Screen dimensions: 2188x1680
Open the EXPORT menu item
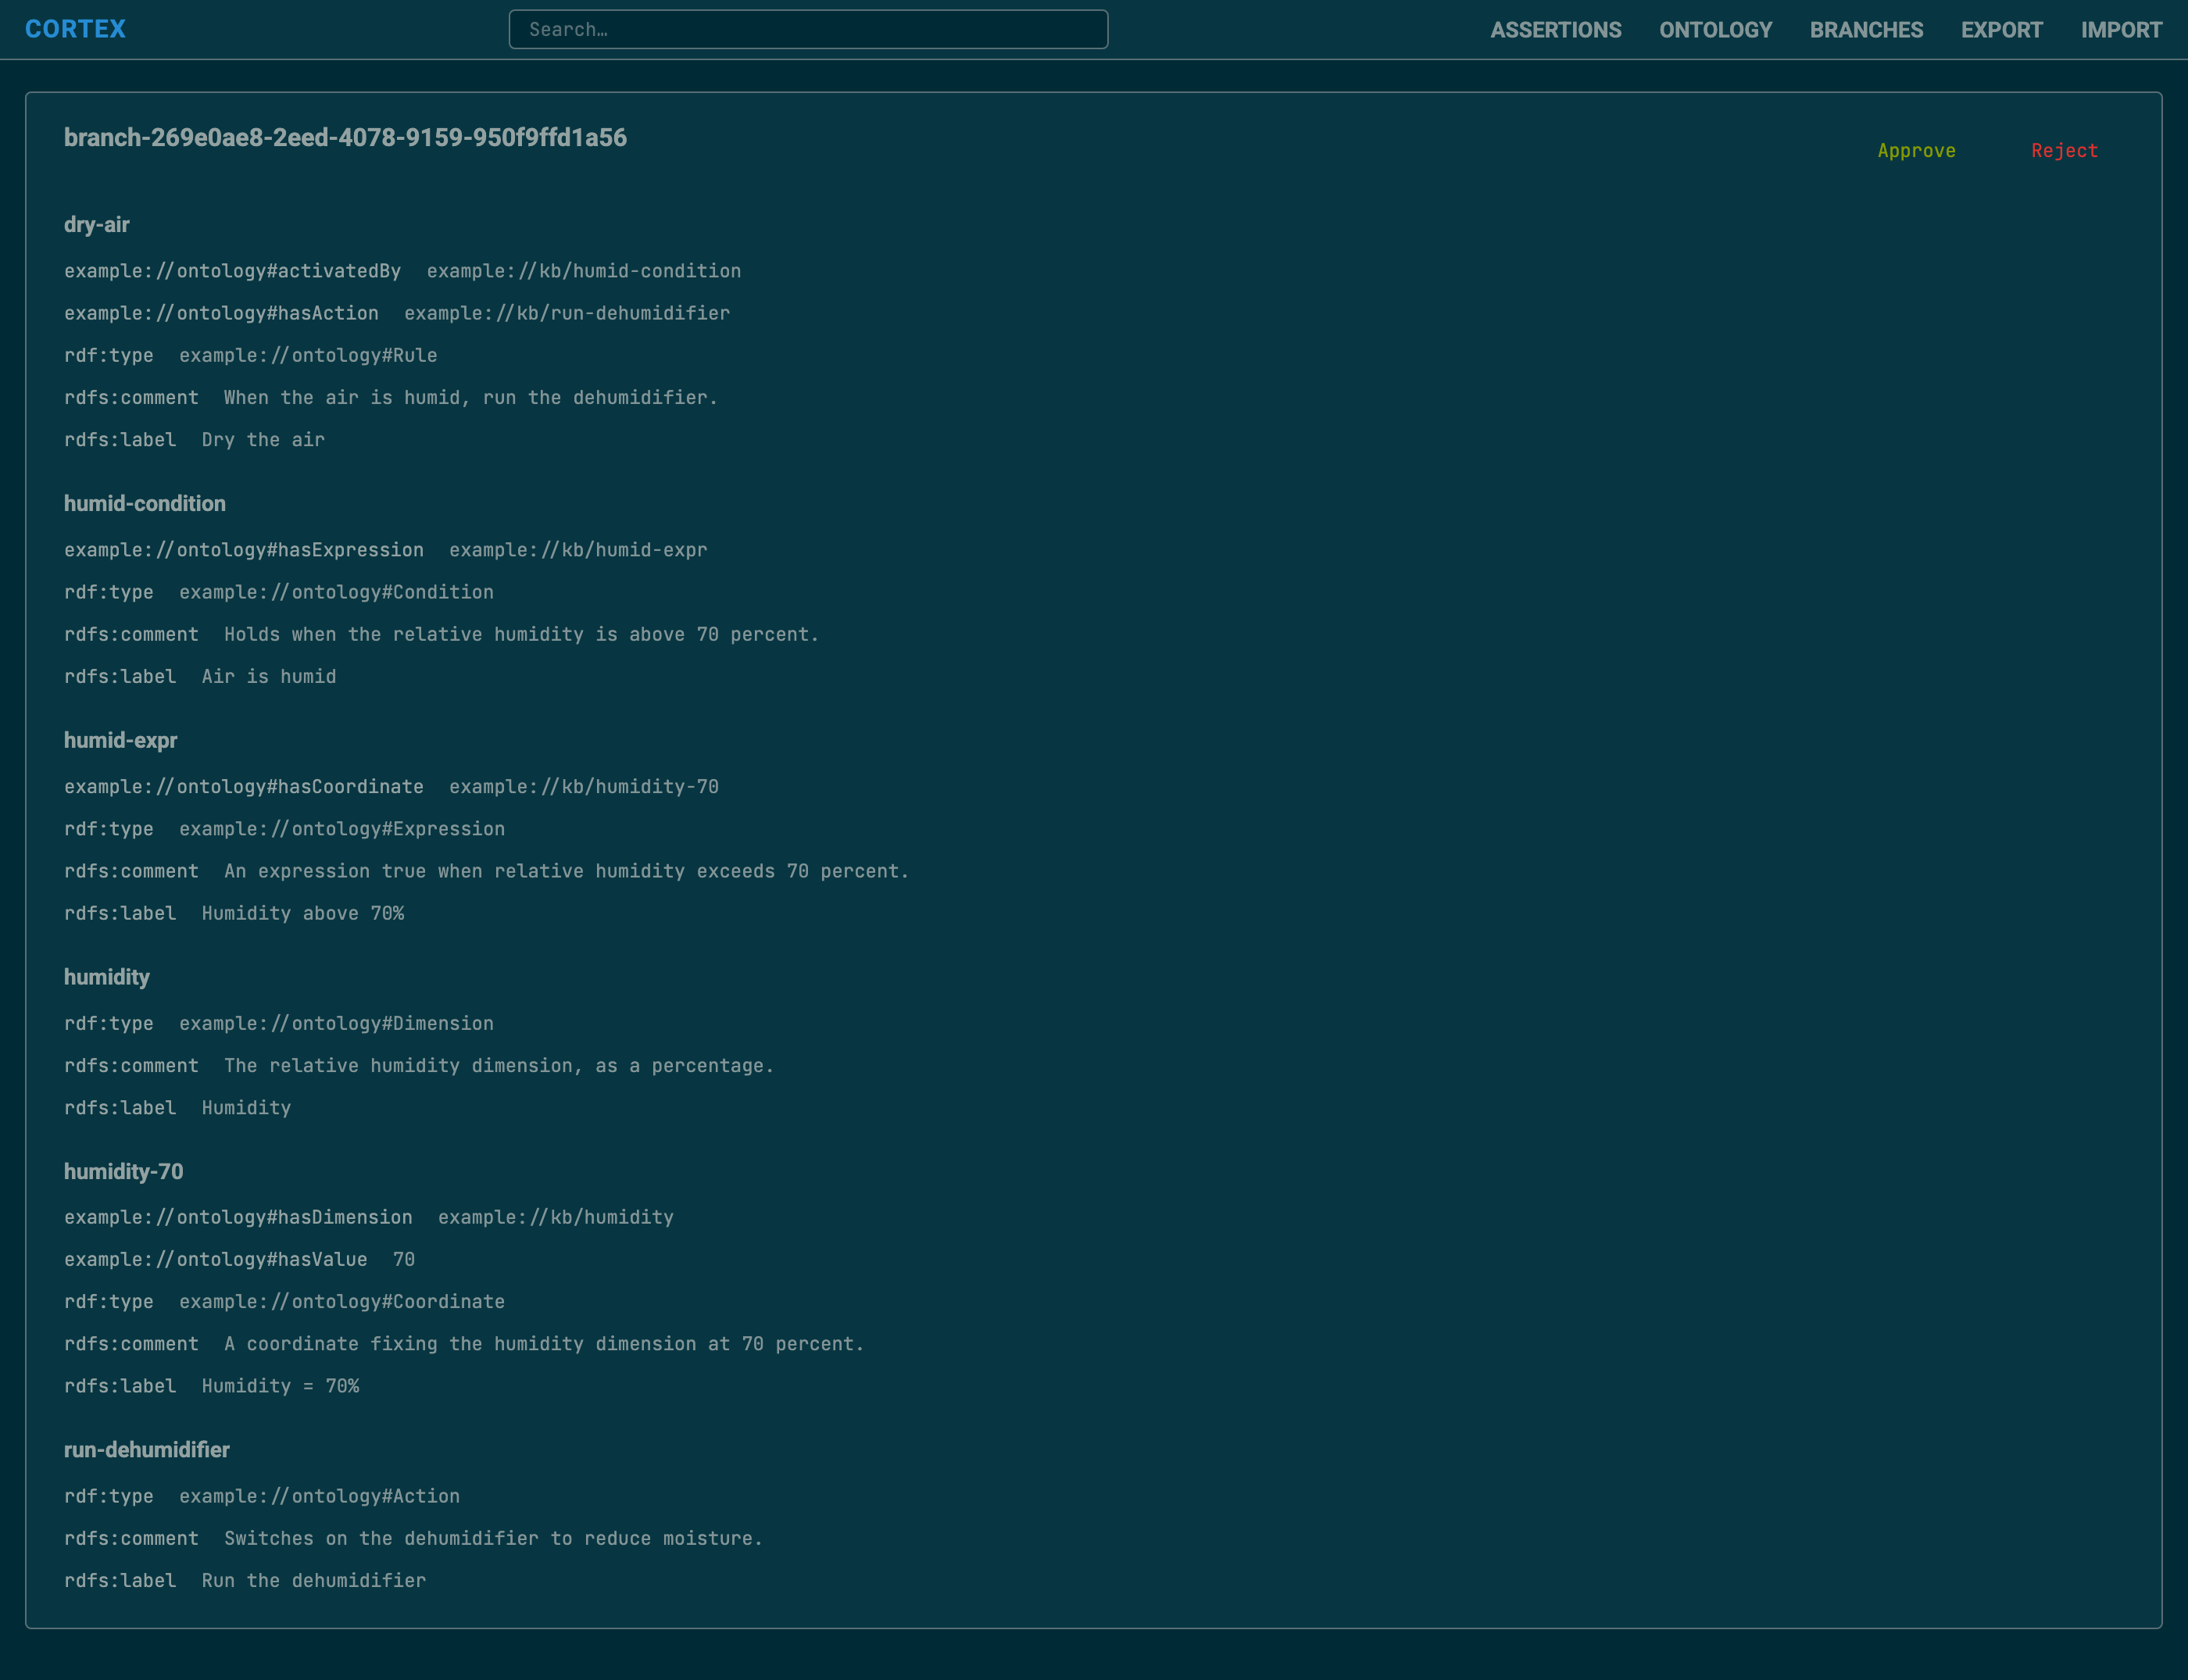click(2002, 30)
